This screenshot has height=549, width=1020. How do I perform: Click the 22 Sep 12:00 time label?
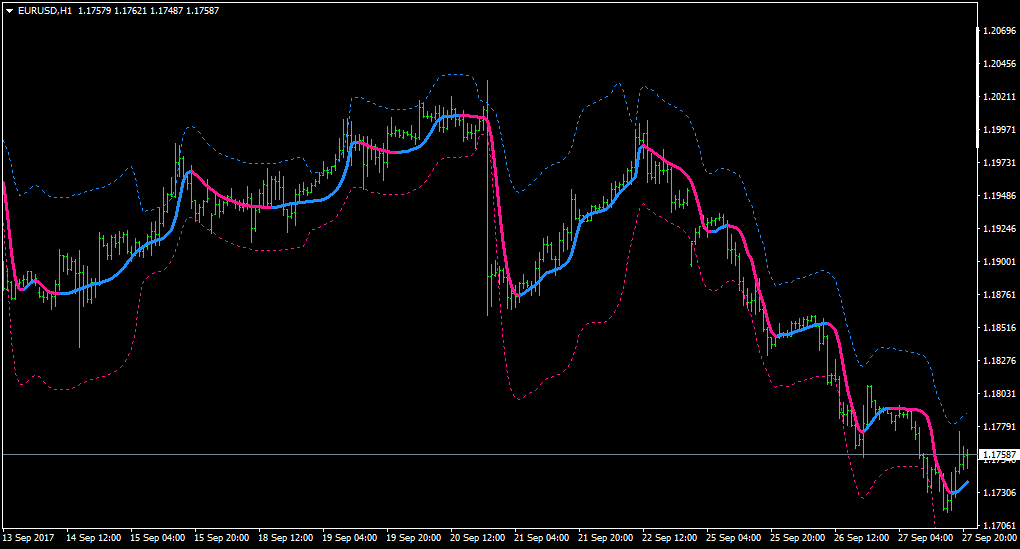[x=670, y=538]
